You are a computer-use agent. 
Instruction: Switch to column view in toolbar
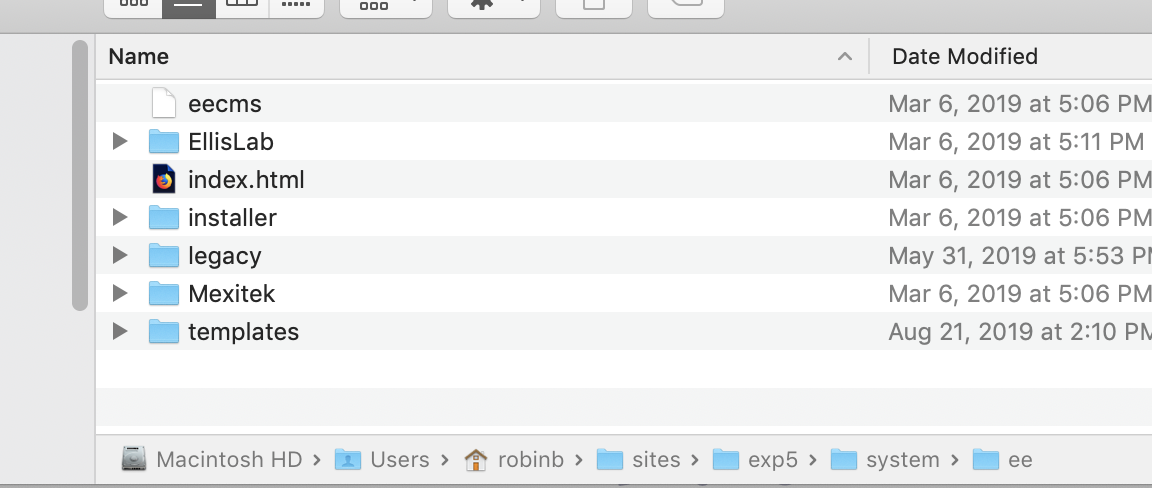coord(242,6)
